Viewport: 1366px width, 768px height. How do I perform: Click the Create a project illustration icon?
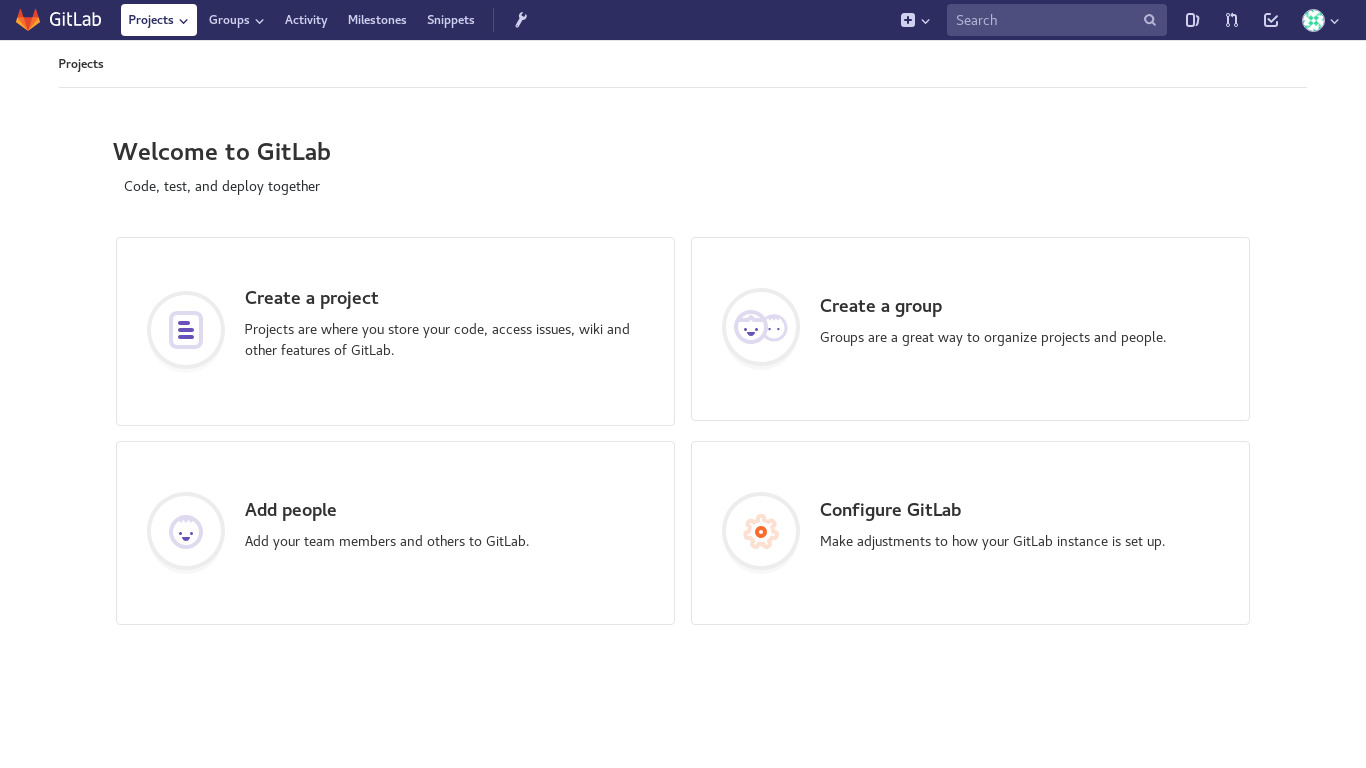[186, 330]
